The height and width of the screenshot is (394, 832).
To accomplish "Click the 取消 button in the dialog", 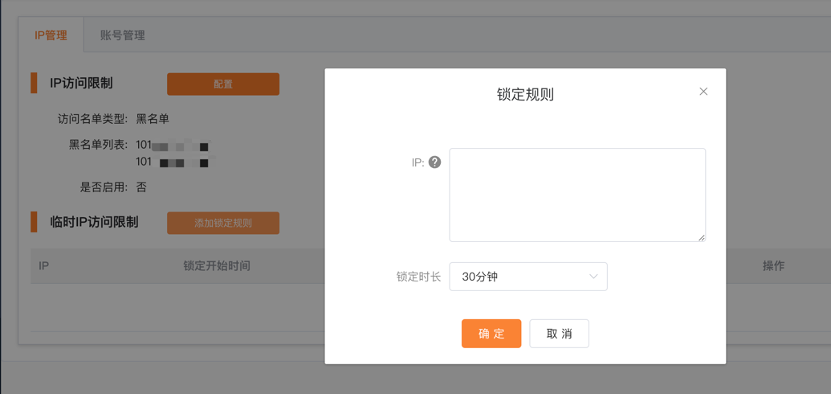I will pyautogui.click(x=559, y=334).
